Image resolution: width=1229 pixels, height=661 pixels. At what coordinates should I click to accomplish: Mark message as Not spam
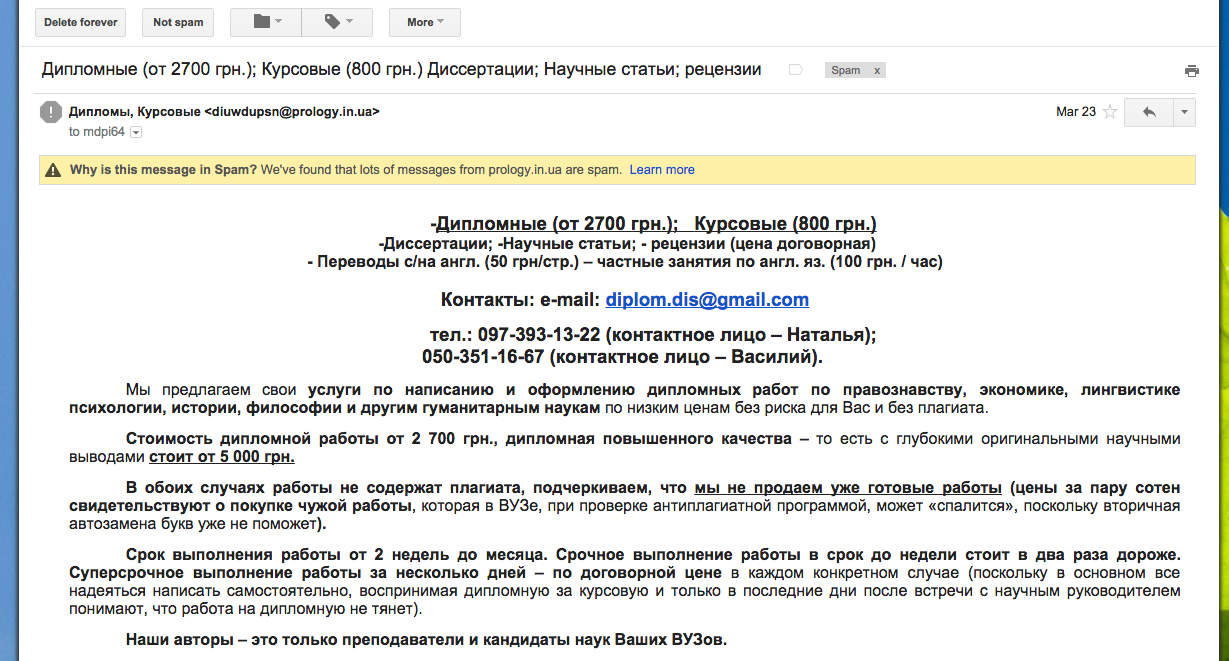coord(178,22)
